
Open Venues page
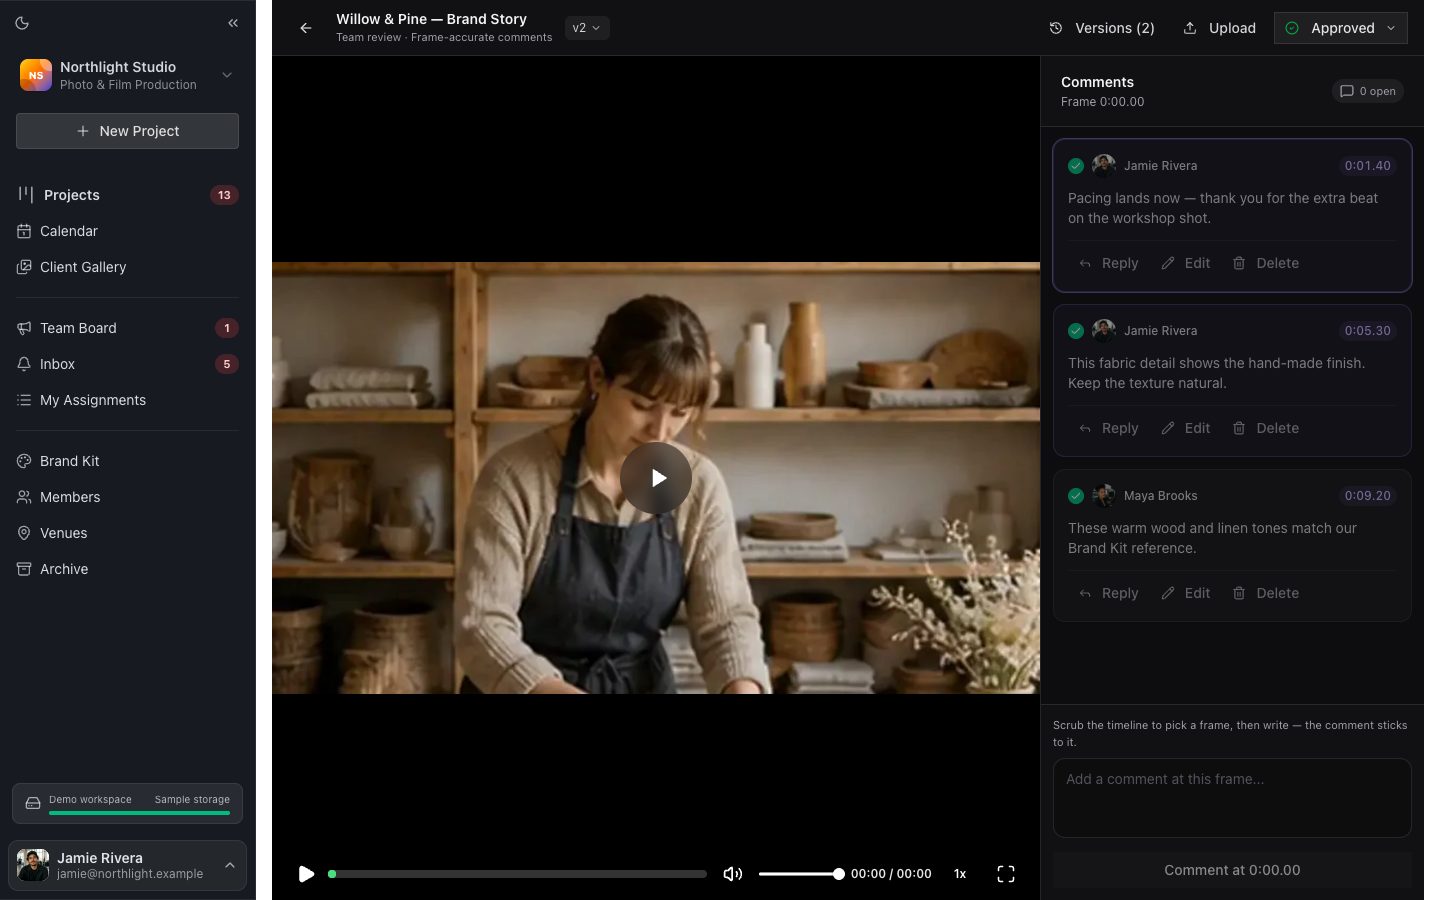click(127, 533)
